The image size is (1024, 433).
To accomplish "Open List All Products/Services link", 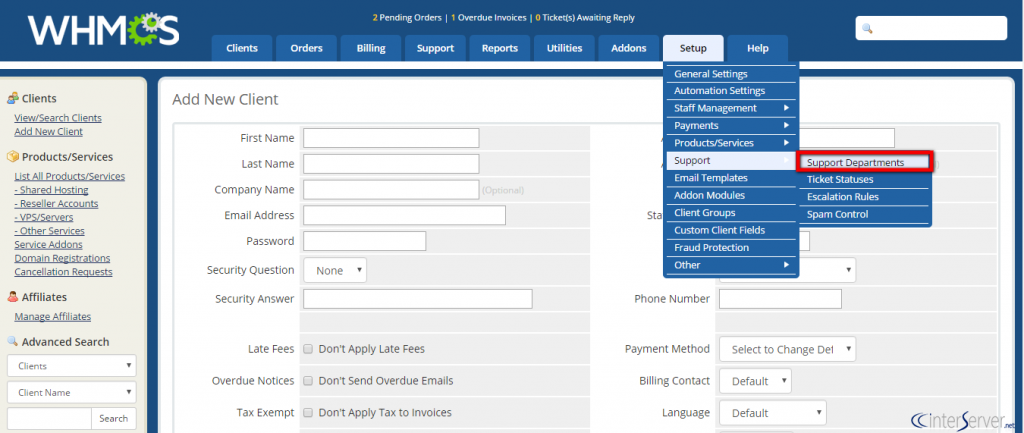I will [70, 176].
